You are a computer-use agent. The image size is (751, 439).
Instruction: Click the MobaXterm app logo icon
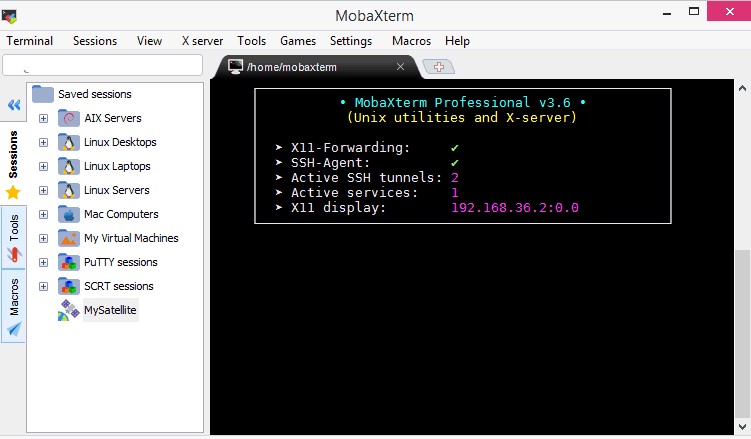click(9, 16)
